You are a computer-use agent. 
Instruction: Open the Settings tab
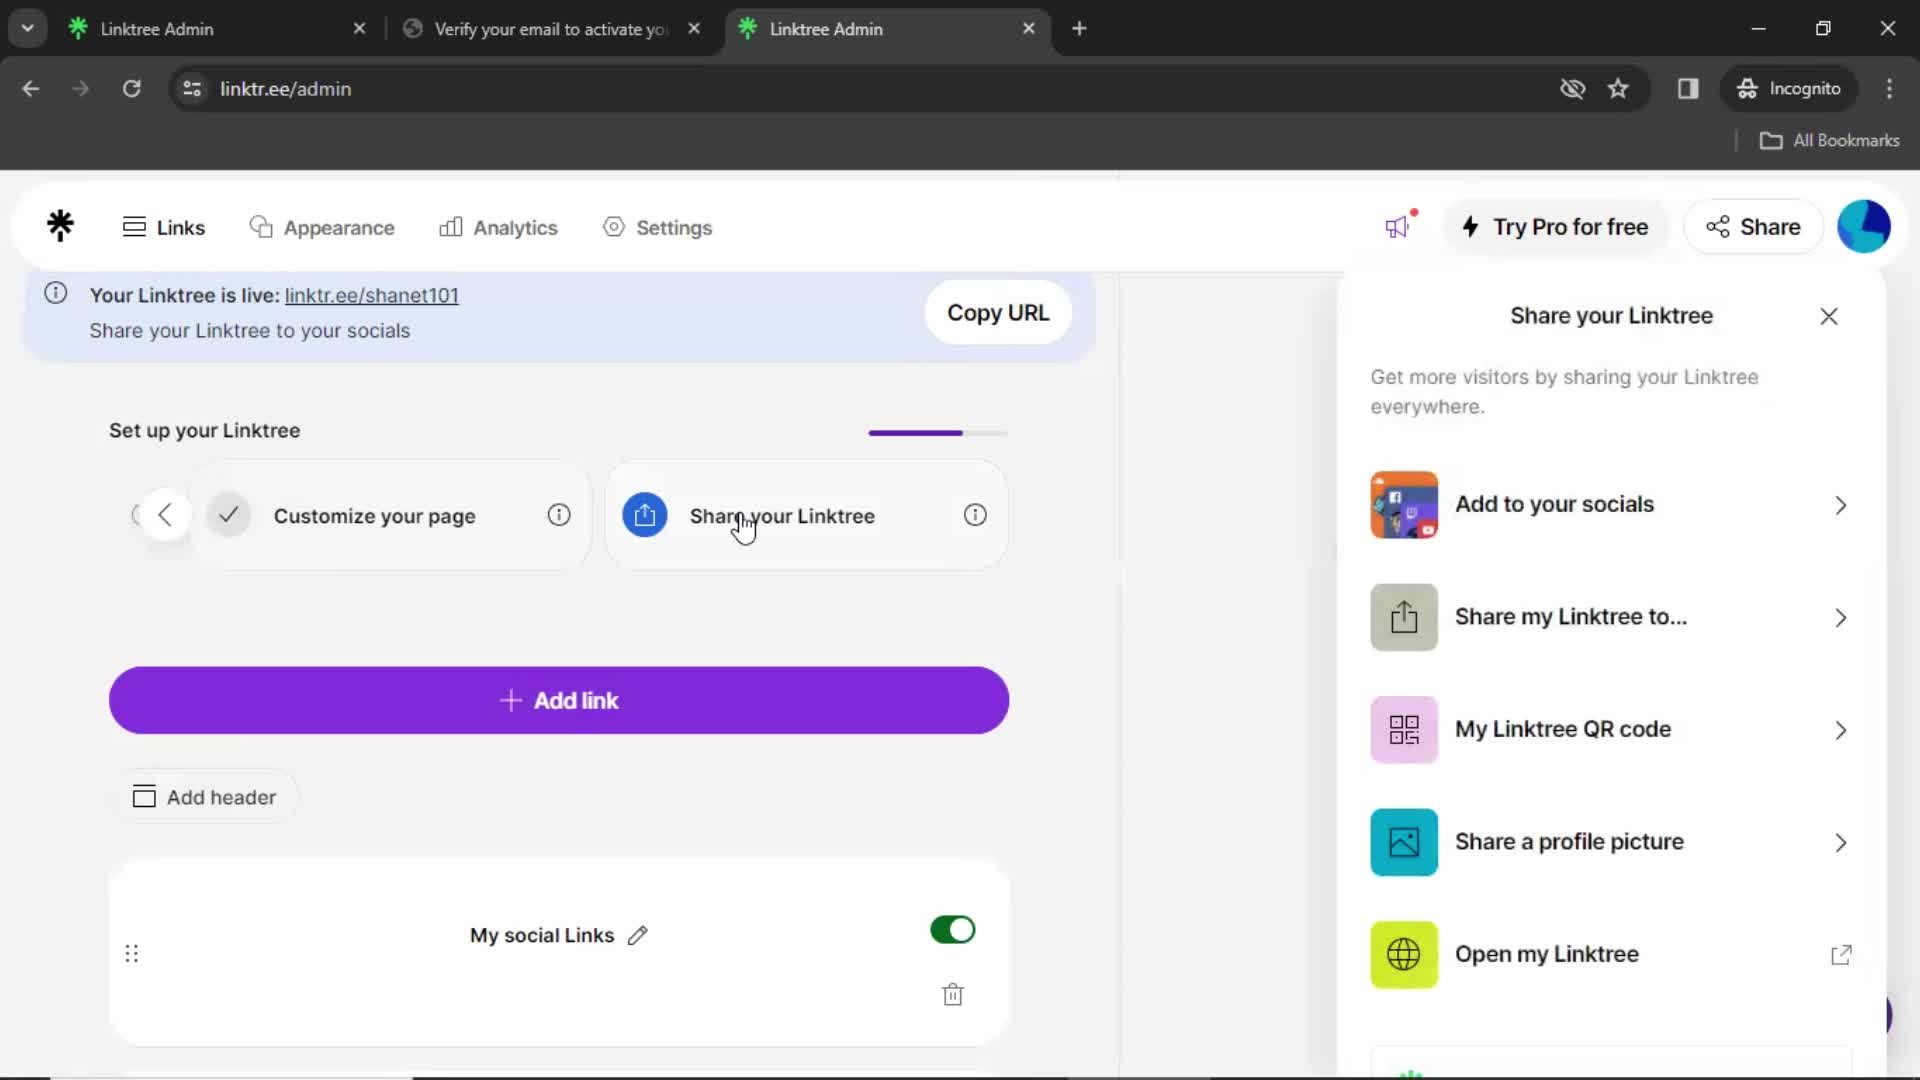[658, 227]
